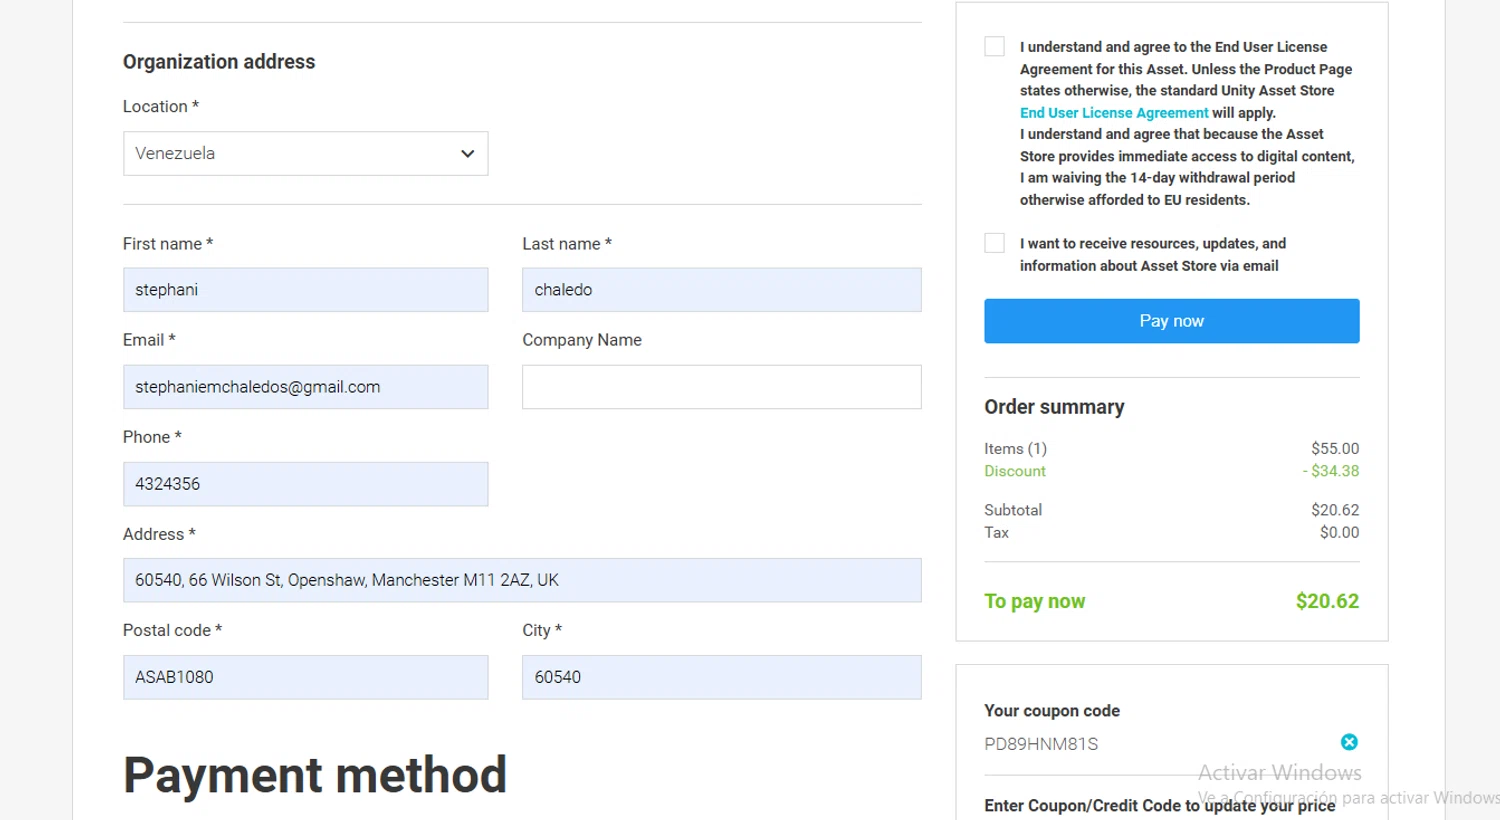Click the Items (1) label
Screen dimensions: 1500x820
1015,449
